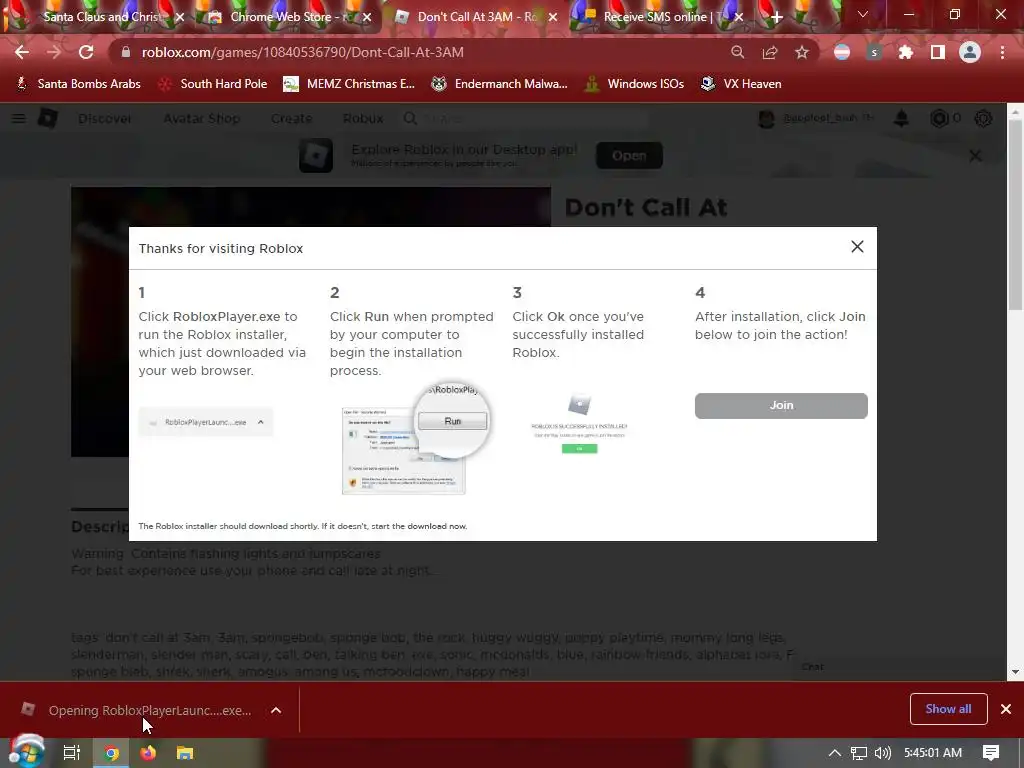Click Show all downloads button

(x=948, y=709)
